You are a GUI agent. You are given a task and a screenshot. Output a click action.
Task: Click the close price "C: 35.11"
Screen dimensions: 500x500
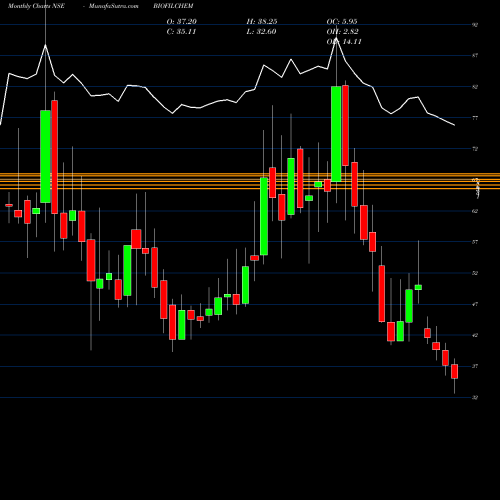pyautogui.click(x=181, y=32)
